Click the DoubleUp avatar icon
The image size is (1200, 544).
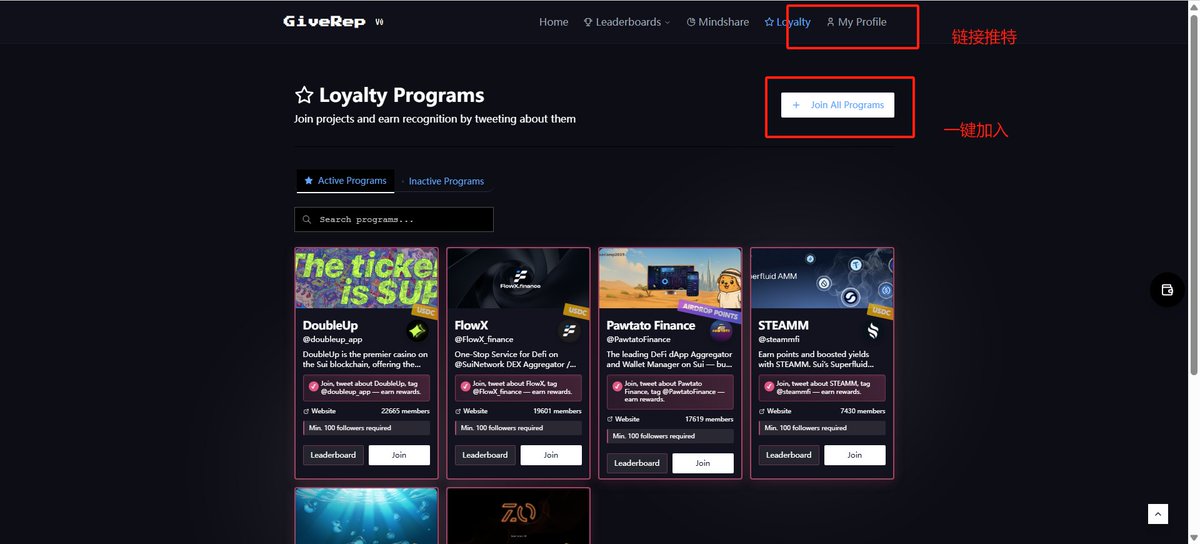click(418, 331)
